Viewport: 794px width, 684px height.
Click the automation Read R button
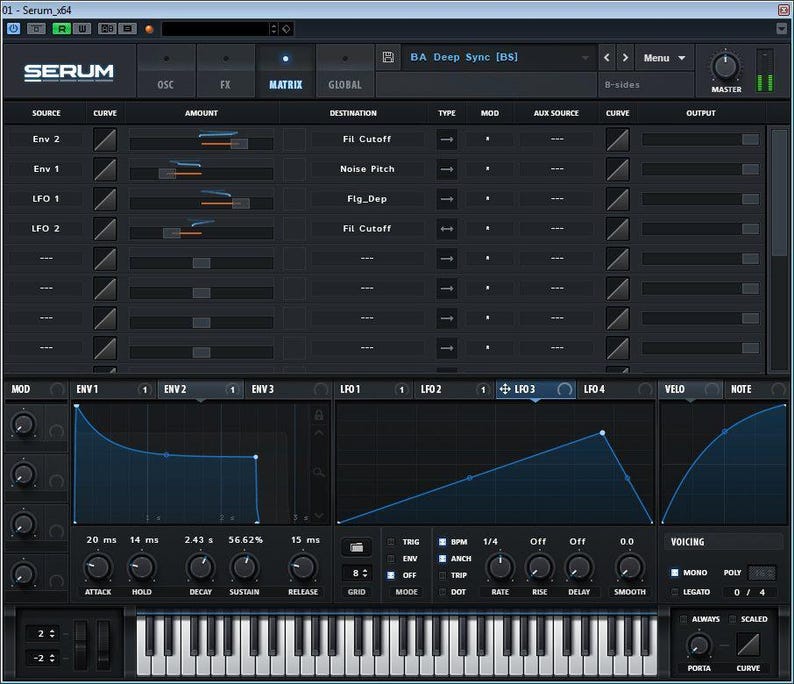coord(62,29)
